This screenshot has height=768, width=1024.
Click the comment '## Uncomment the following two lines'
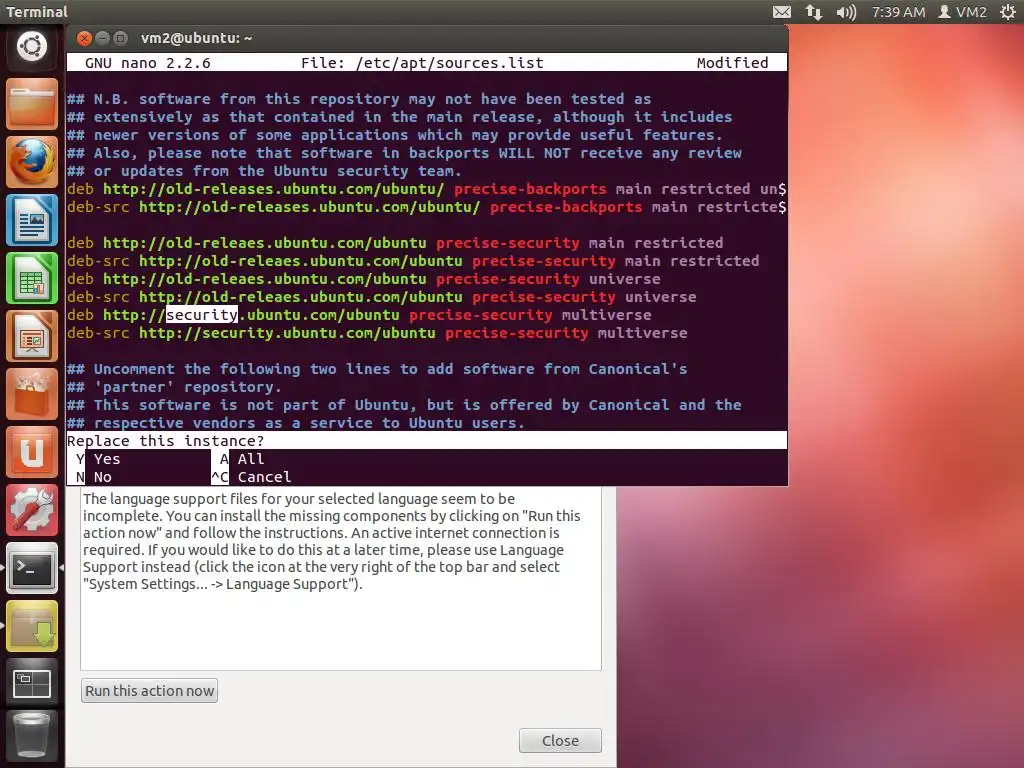pos(377,369)
